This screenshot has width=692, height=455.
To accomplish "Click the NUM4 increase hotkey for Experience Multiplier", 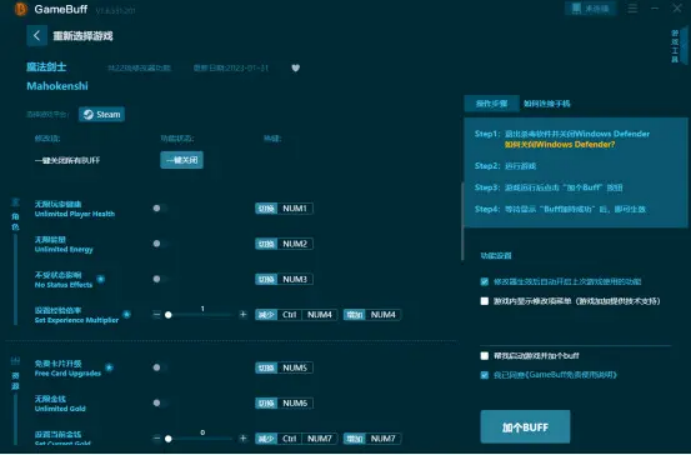I will [x=372, y=315].
